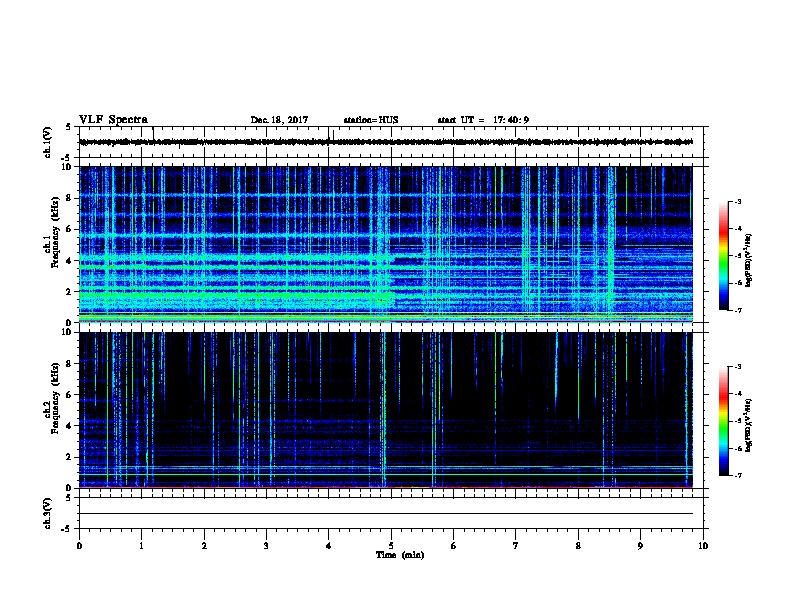792x612 pixels.
Task: Click time axis tick label "4"
Action: coord(329,546)
